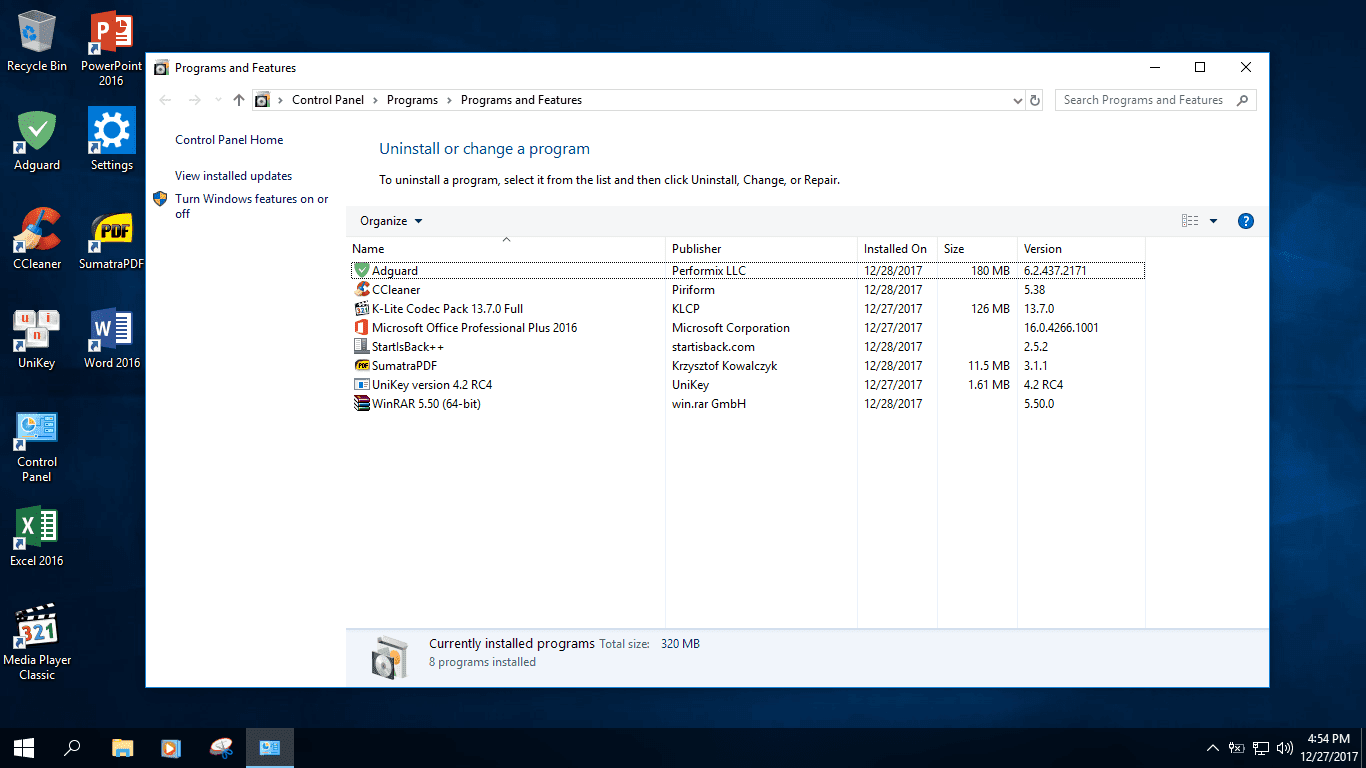Open the address bar history dropdown
1366x768 pixels.
(x=1017, y=99)
